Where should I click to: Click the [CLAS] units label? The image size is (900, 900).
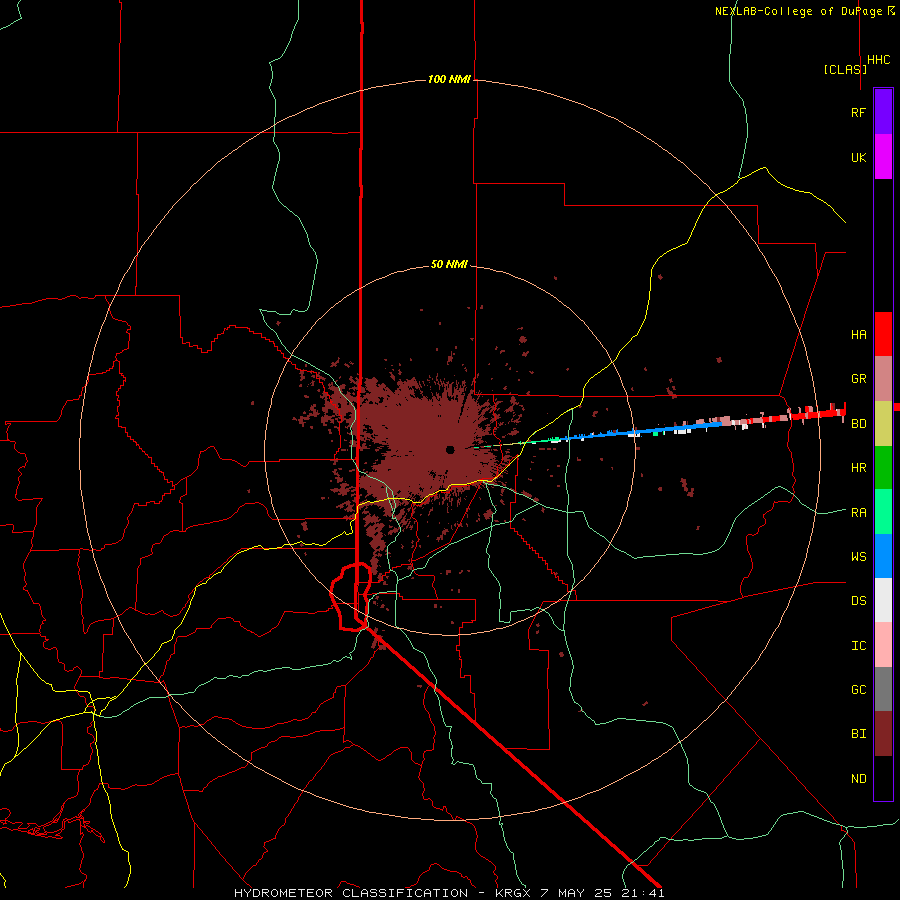tap(845, 69)
